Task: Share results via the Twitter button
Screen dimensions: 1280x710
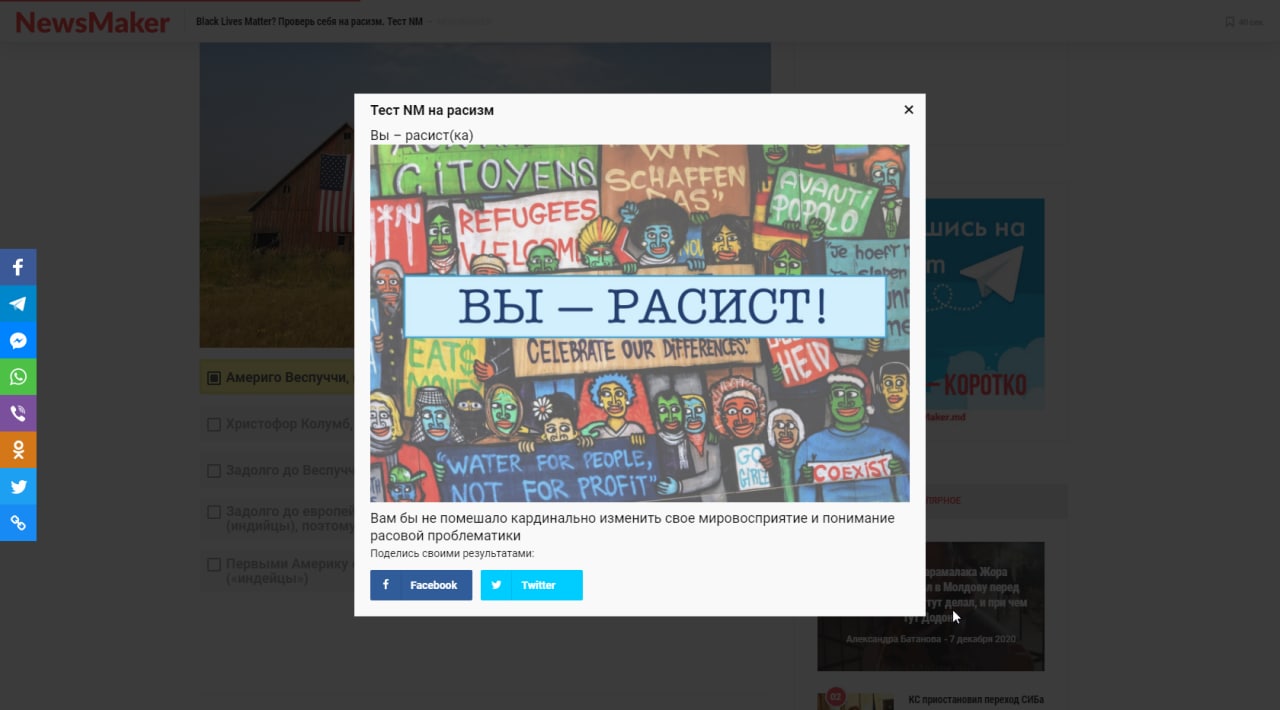Action: point(531,585)
